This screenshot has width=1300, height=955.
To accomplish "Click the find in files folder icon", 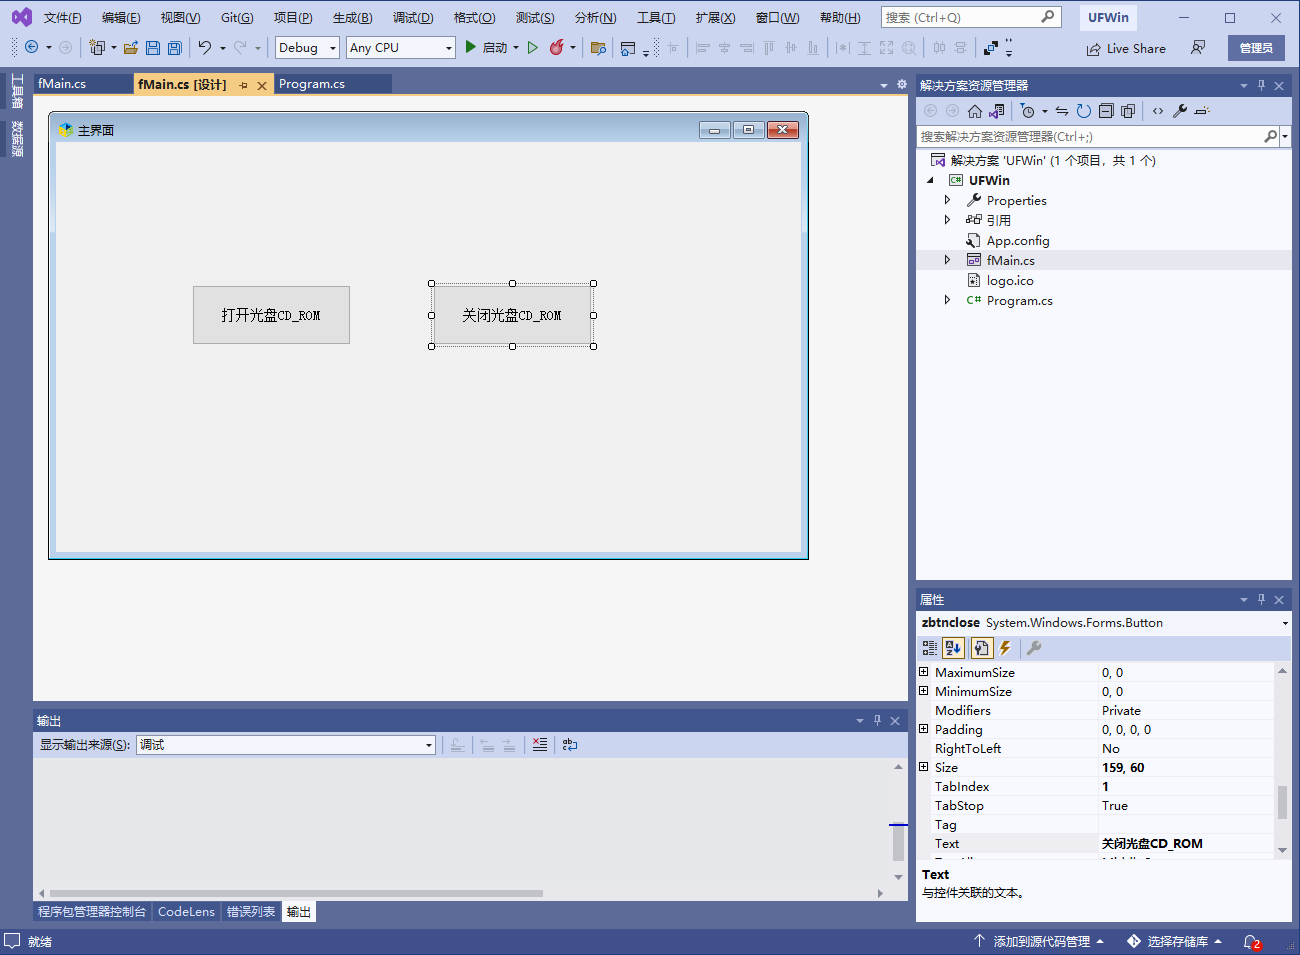I will pos(598,47).
